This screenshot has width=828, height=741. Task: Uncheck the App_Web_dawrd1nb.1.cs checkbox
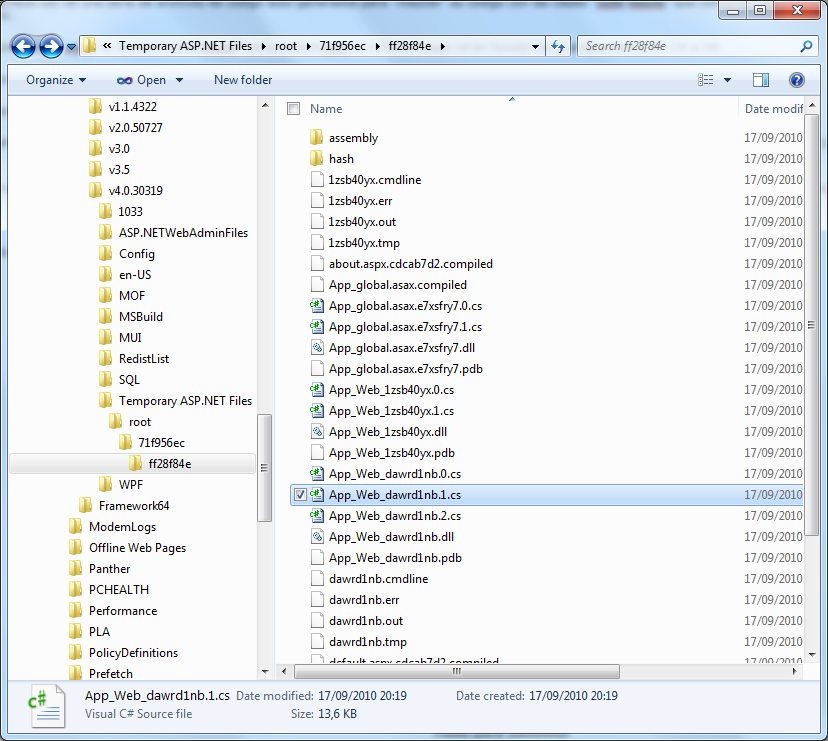[x=300, y=495]
